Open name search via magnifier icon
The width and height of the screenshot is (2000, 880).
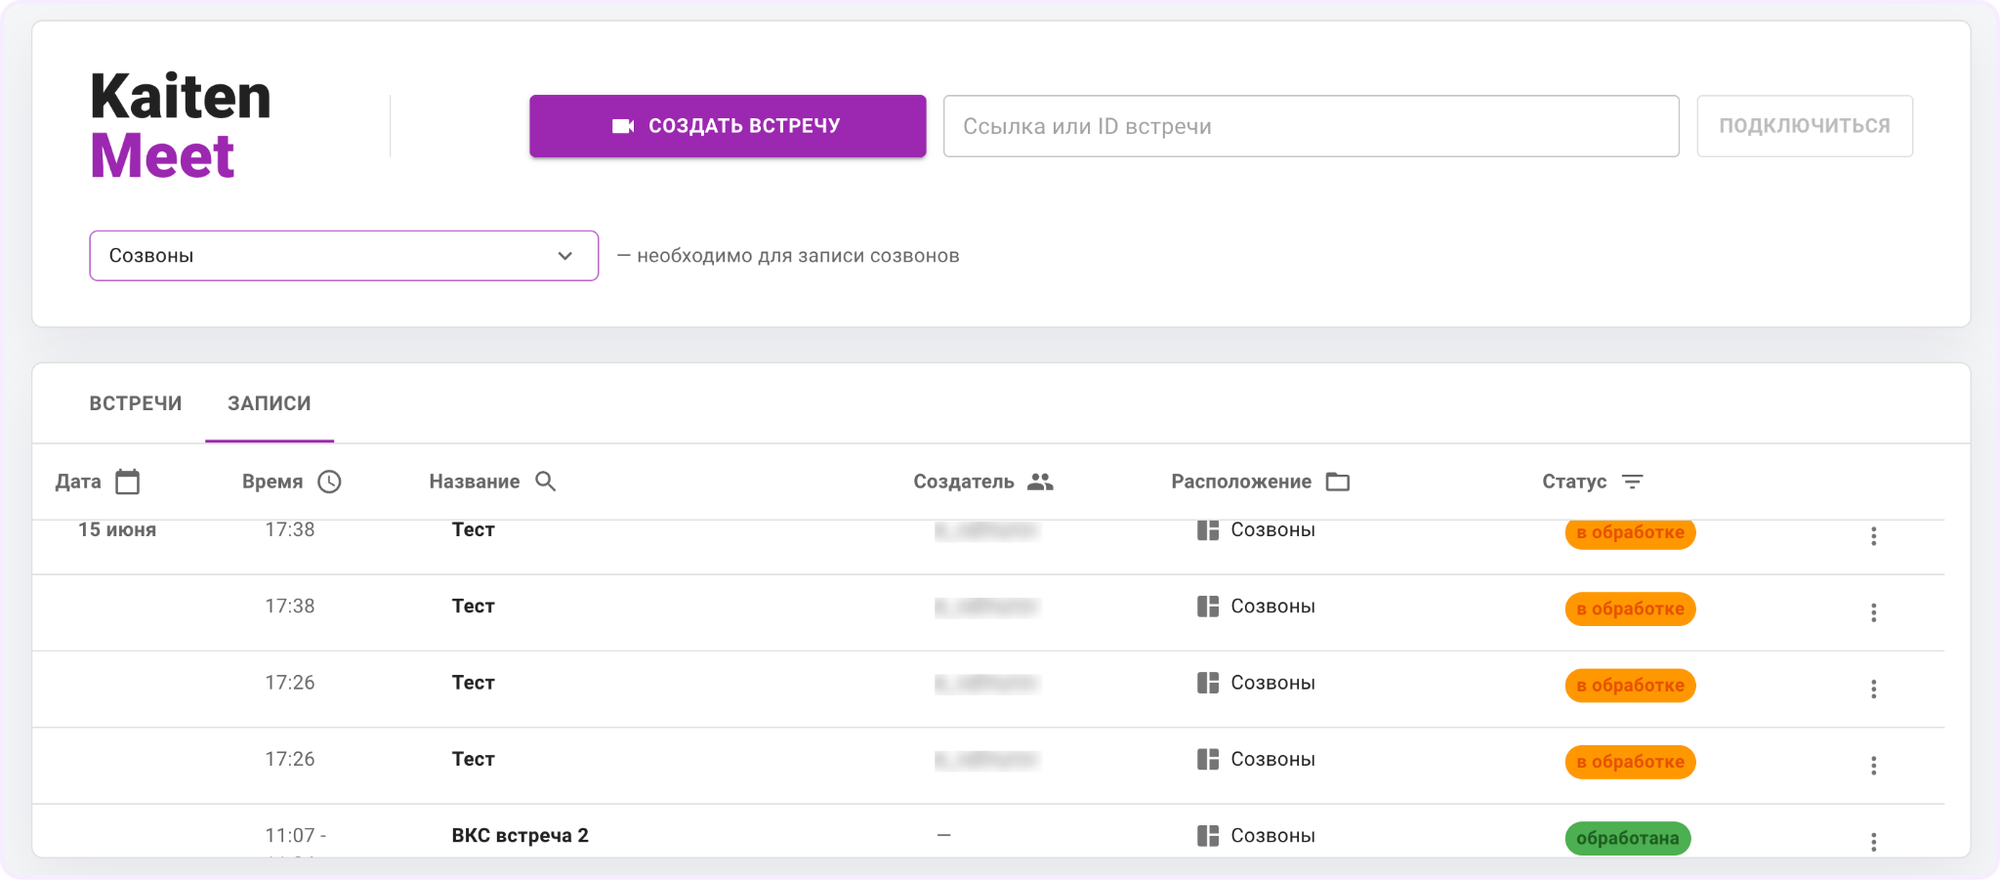[x=545, y=481]
